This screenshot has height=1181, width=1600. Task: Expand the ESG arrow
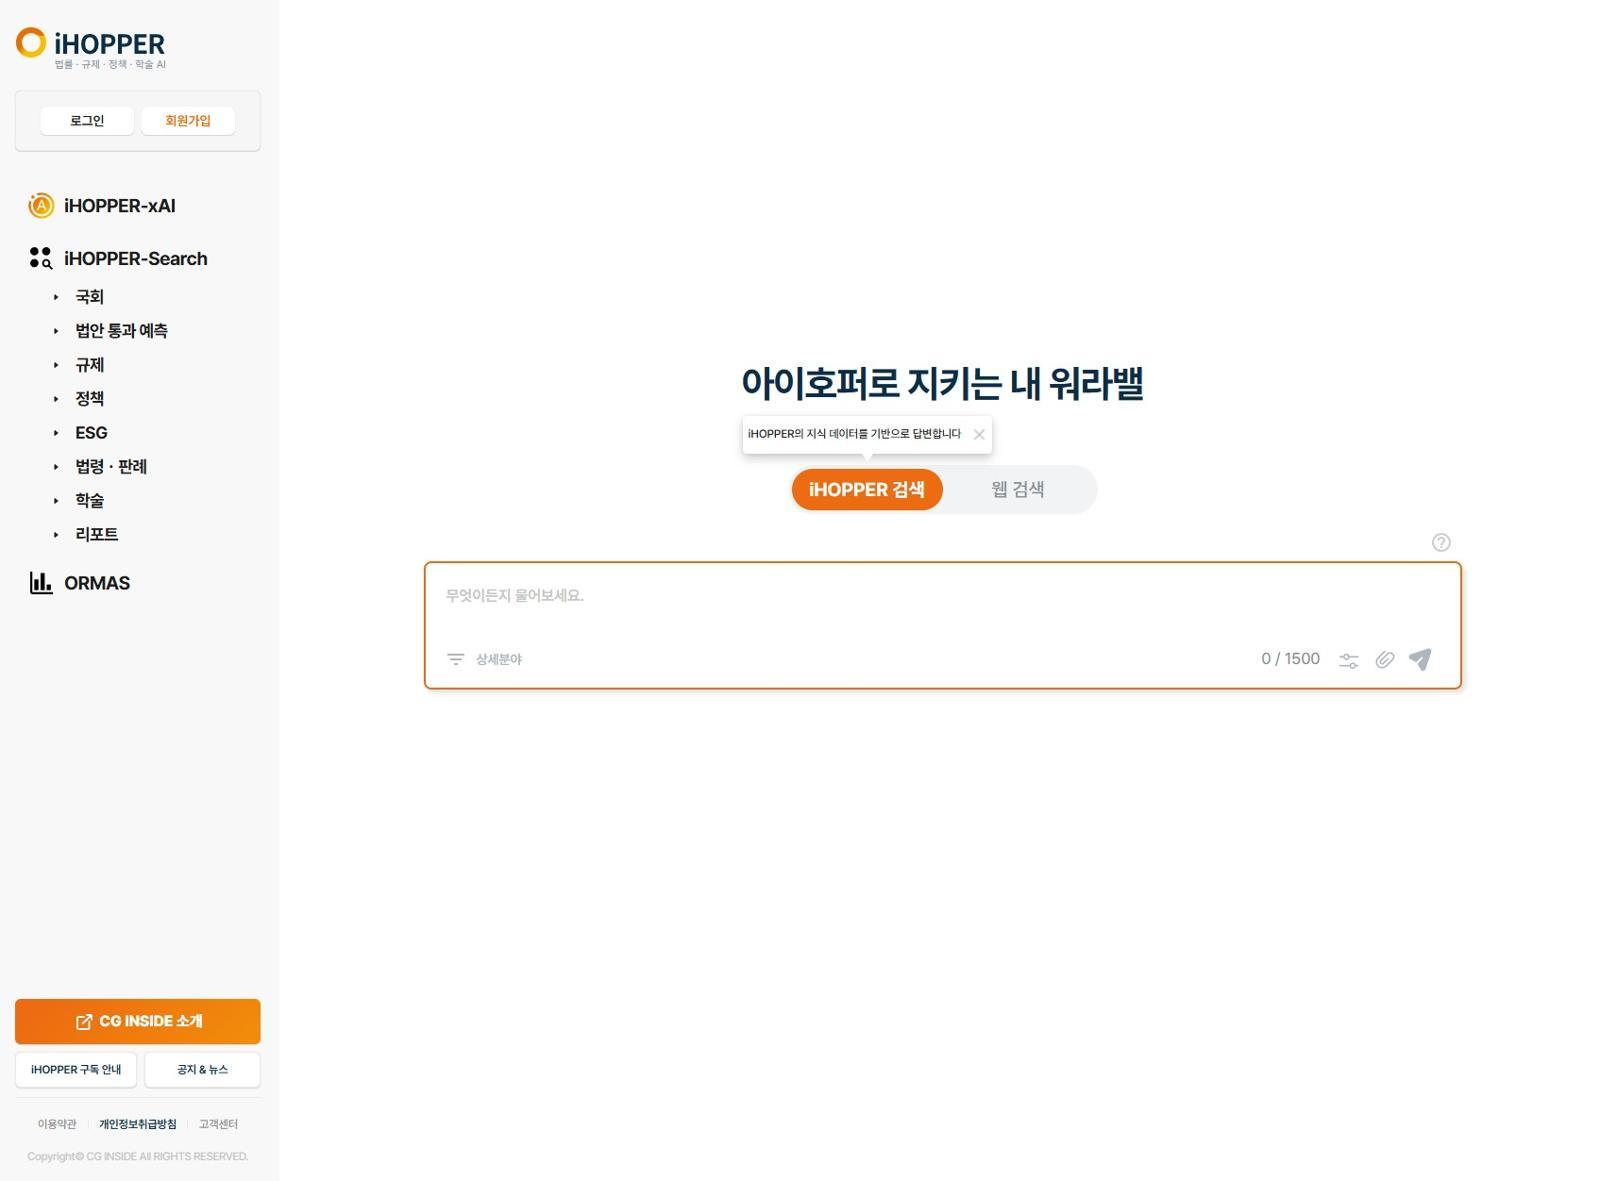[x=56, y=433]
